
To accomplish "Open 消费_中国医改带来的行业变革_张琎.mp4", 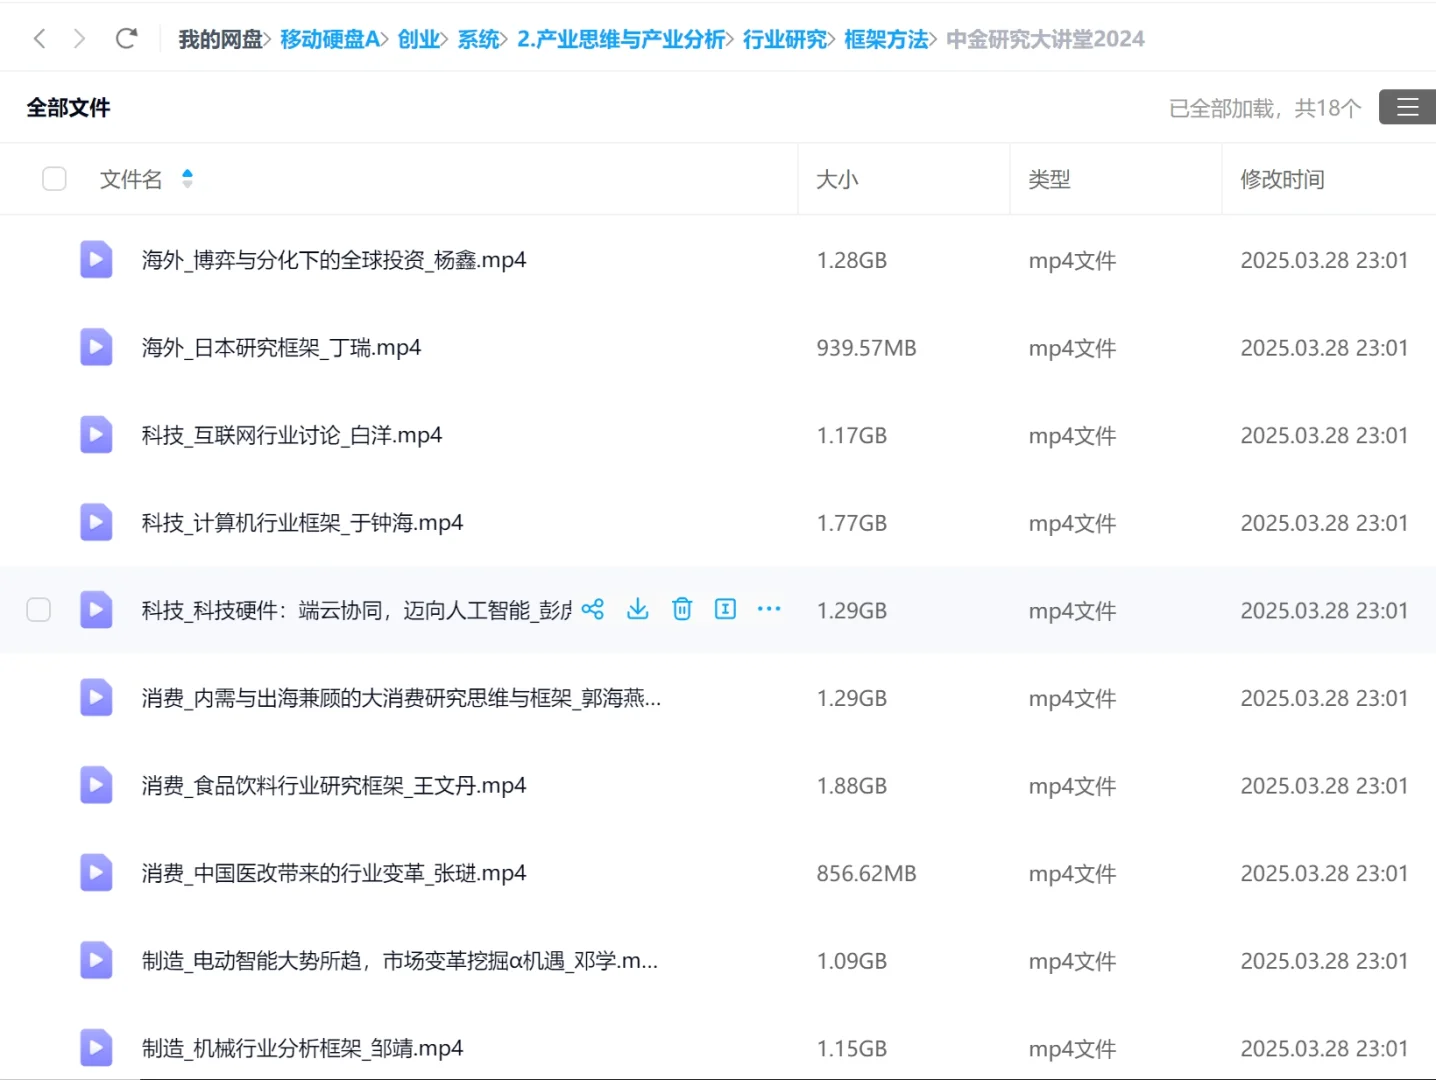I will (x=334, y=873).
